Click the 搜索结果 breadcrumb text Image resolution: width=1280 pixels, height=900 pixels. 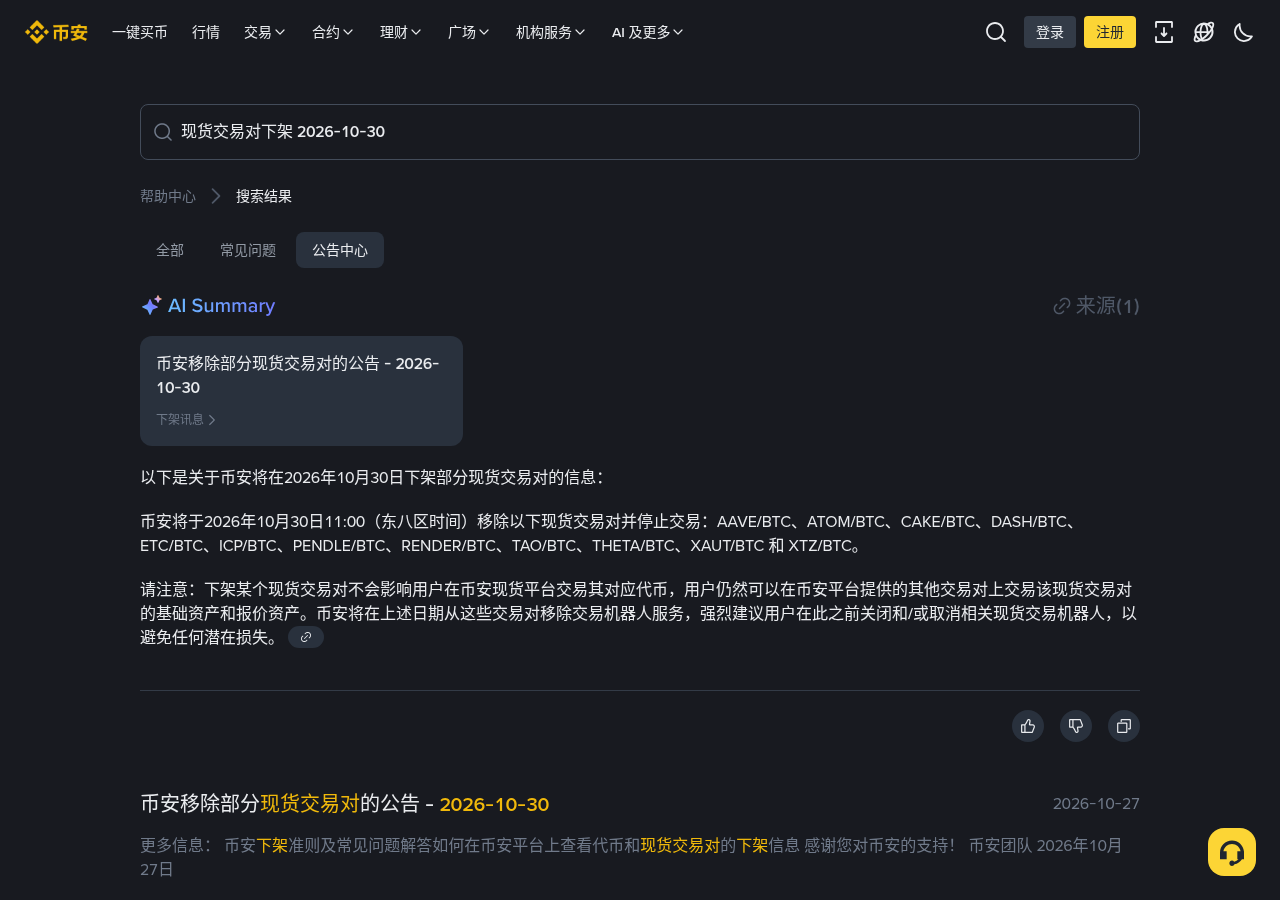264,196
